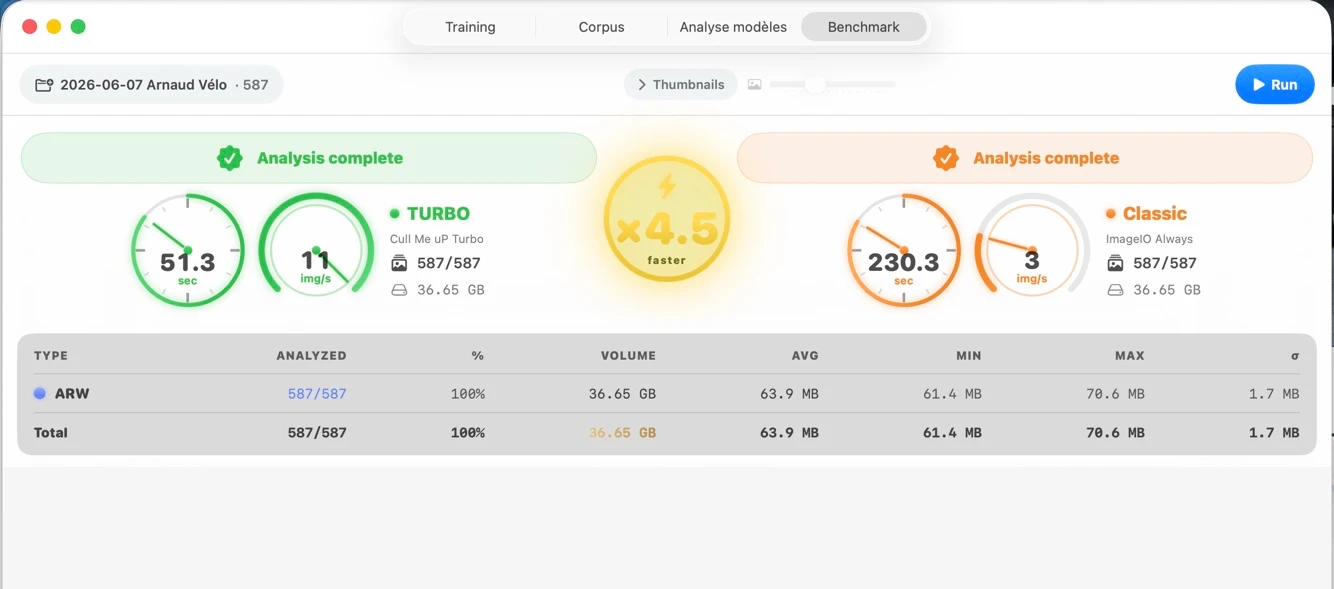
Task: Click the 230.3 sec Classic gauge
Action: (x=904, y=250)
